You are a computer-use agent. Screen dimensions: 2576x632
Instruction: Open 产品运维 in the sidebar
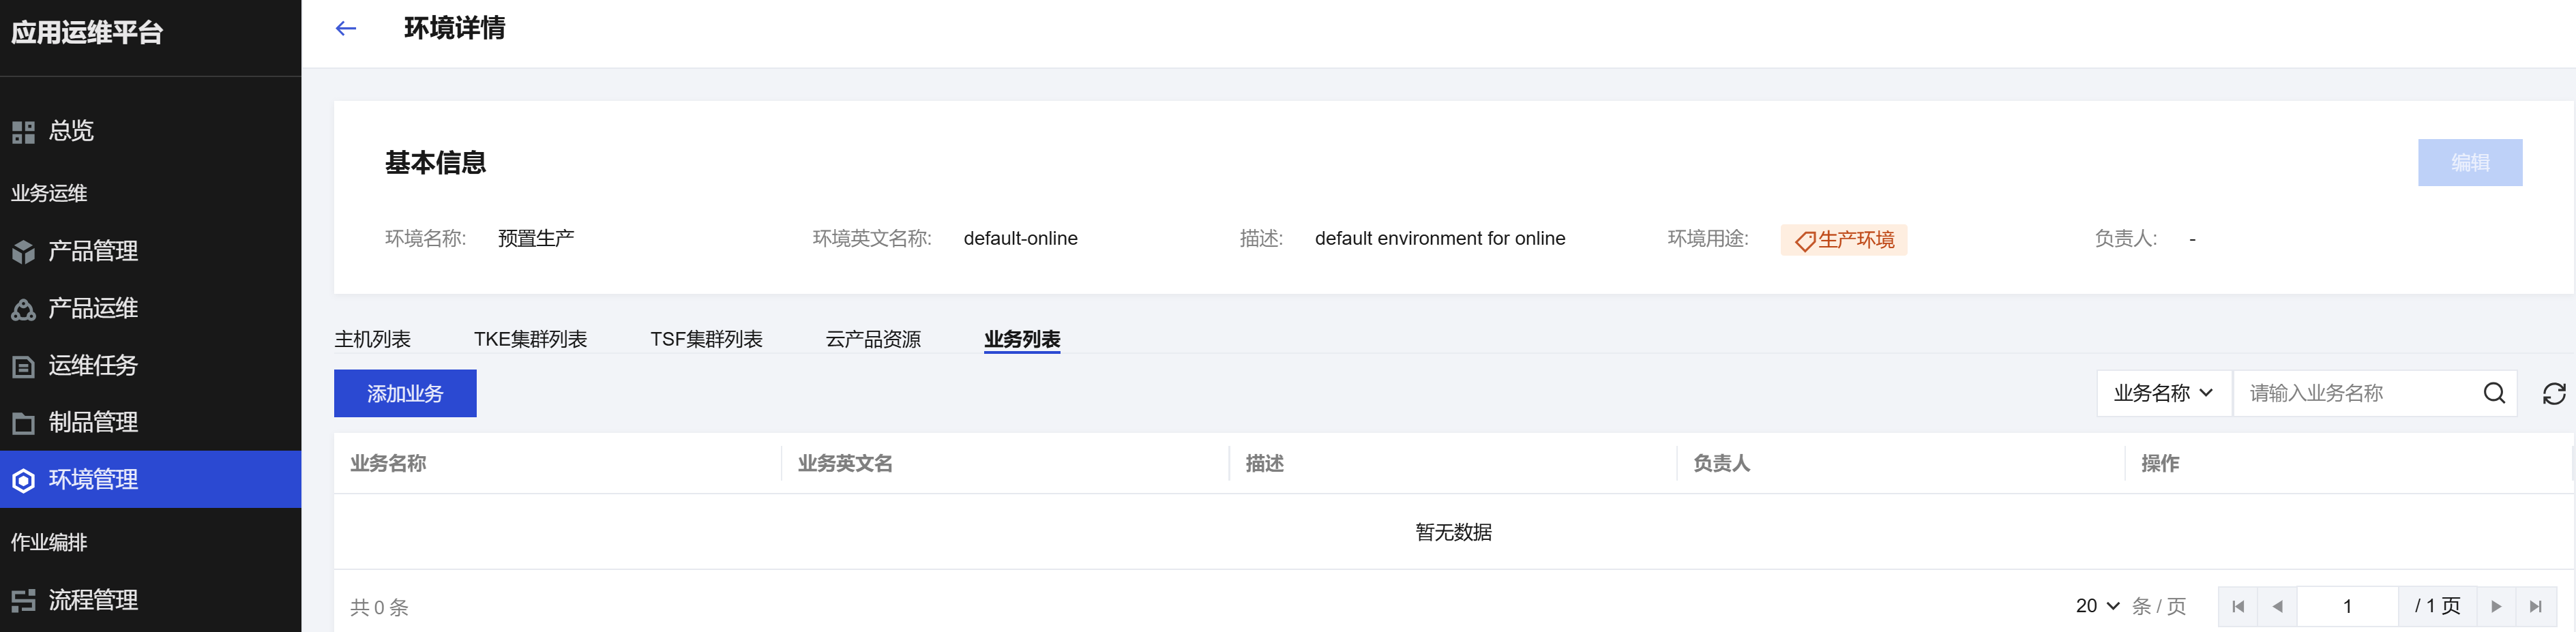point(93,308)
